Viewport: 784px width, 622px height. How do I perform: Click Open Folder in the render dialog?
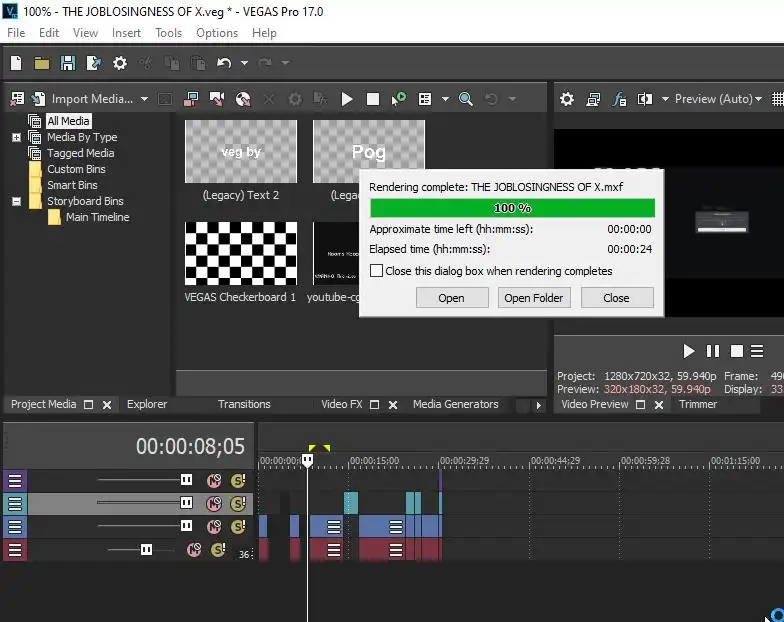[x=534, y=298]
